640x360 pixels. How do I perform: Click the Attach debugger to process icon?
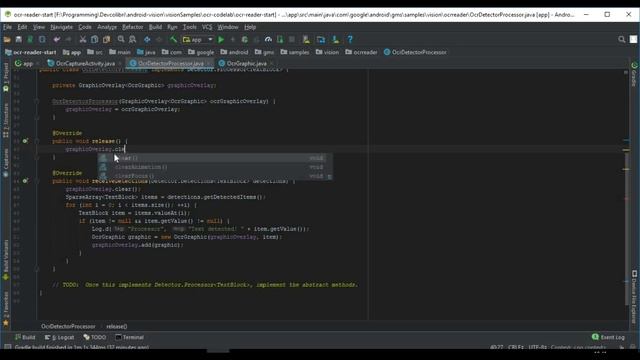coord(280,40)
